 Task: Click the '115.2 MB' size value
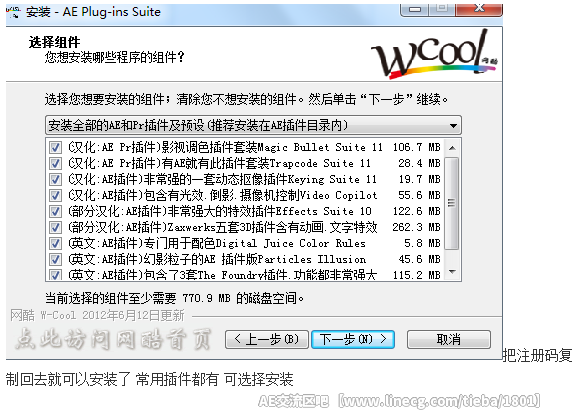[416, 275]
